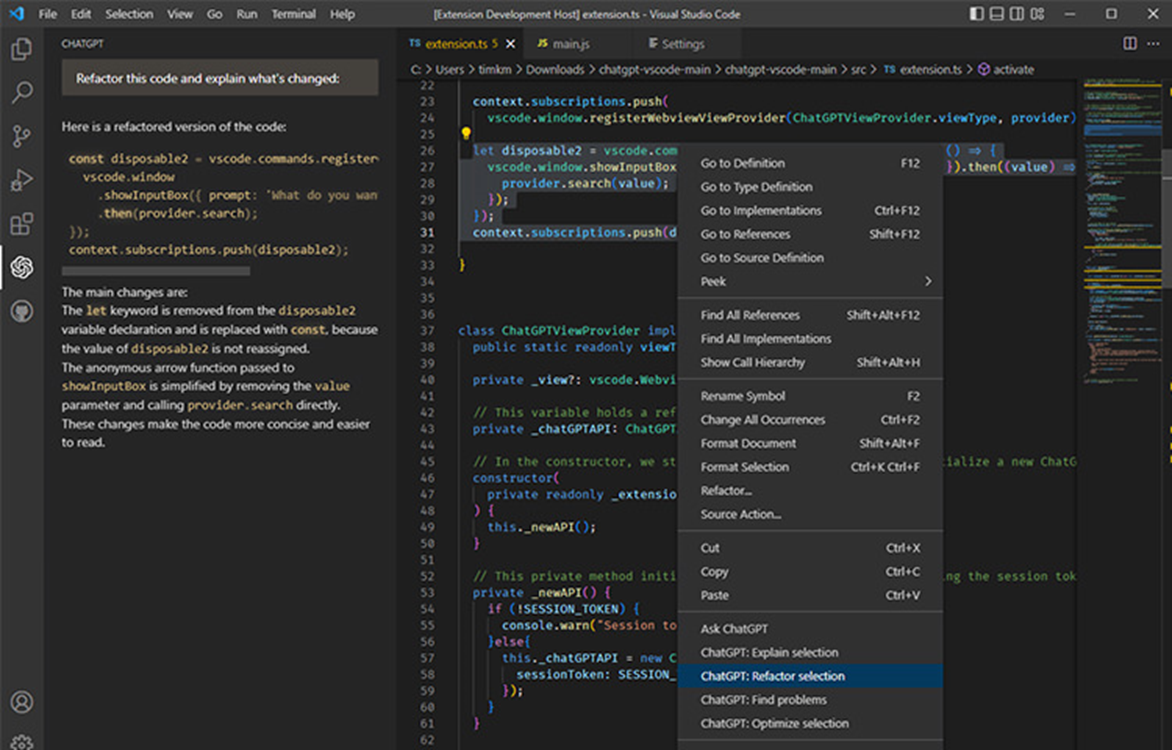Open the GitHub icon in activity bar
This screenshot has width=1172, height=750.
point(21,312)
